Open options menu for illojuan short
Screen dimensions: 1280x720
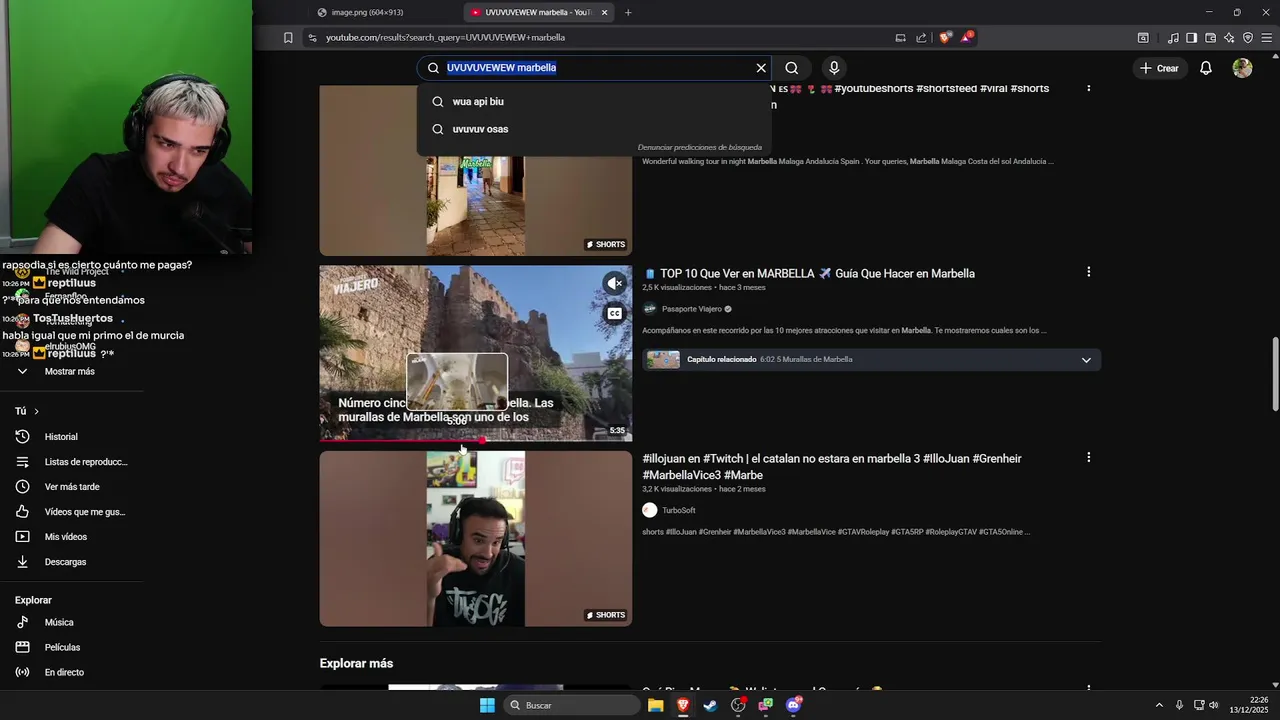point(1088,457)
